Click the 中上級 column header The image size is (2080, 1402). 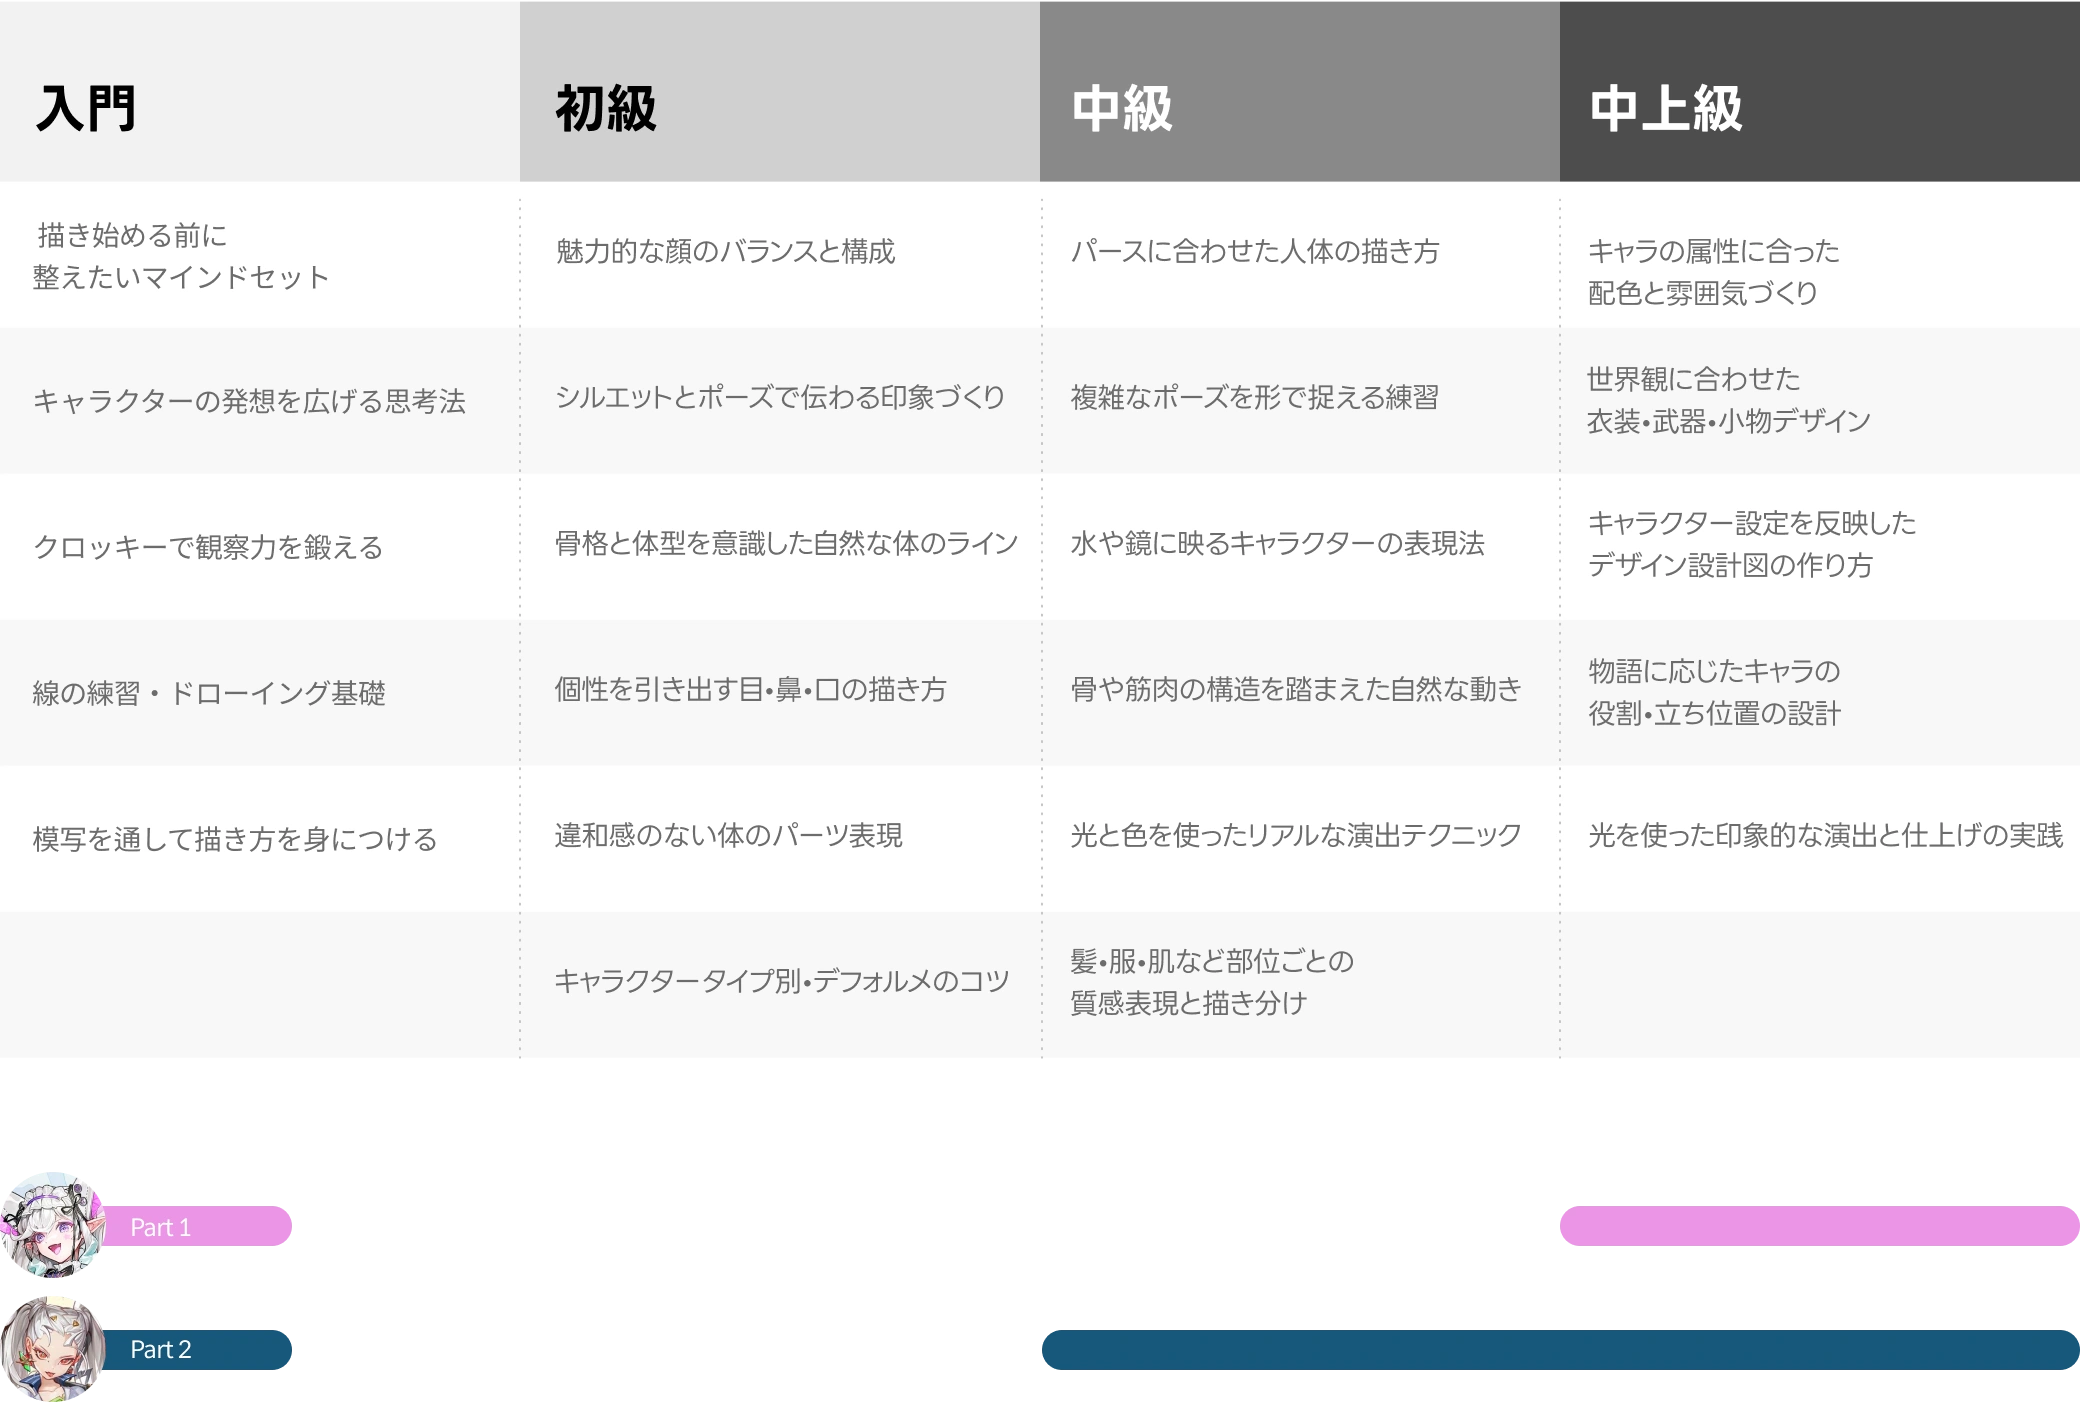click(x=1820, y=91)
